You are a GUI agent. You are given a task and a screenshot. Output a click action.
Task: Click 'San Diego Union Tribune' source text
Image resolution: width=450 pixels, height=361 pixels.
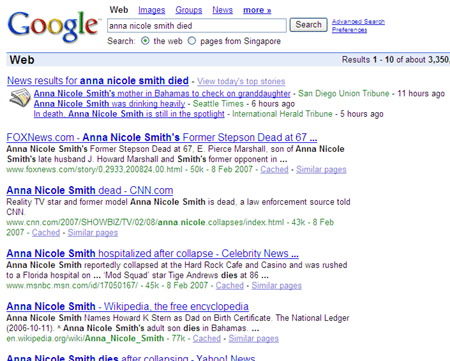coord(344,94)
